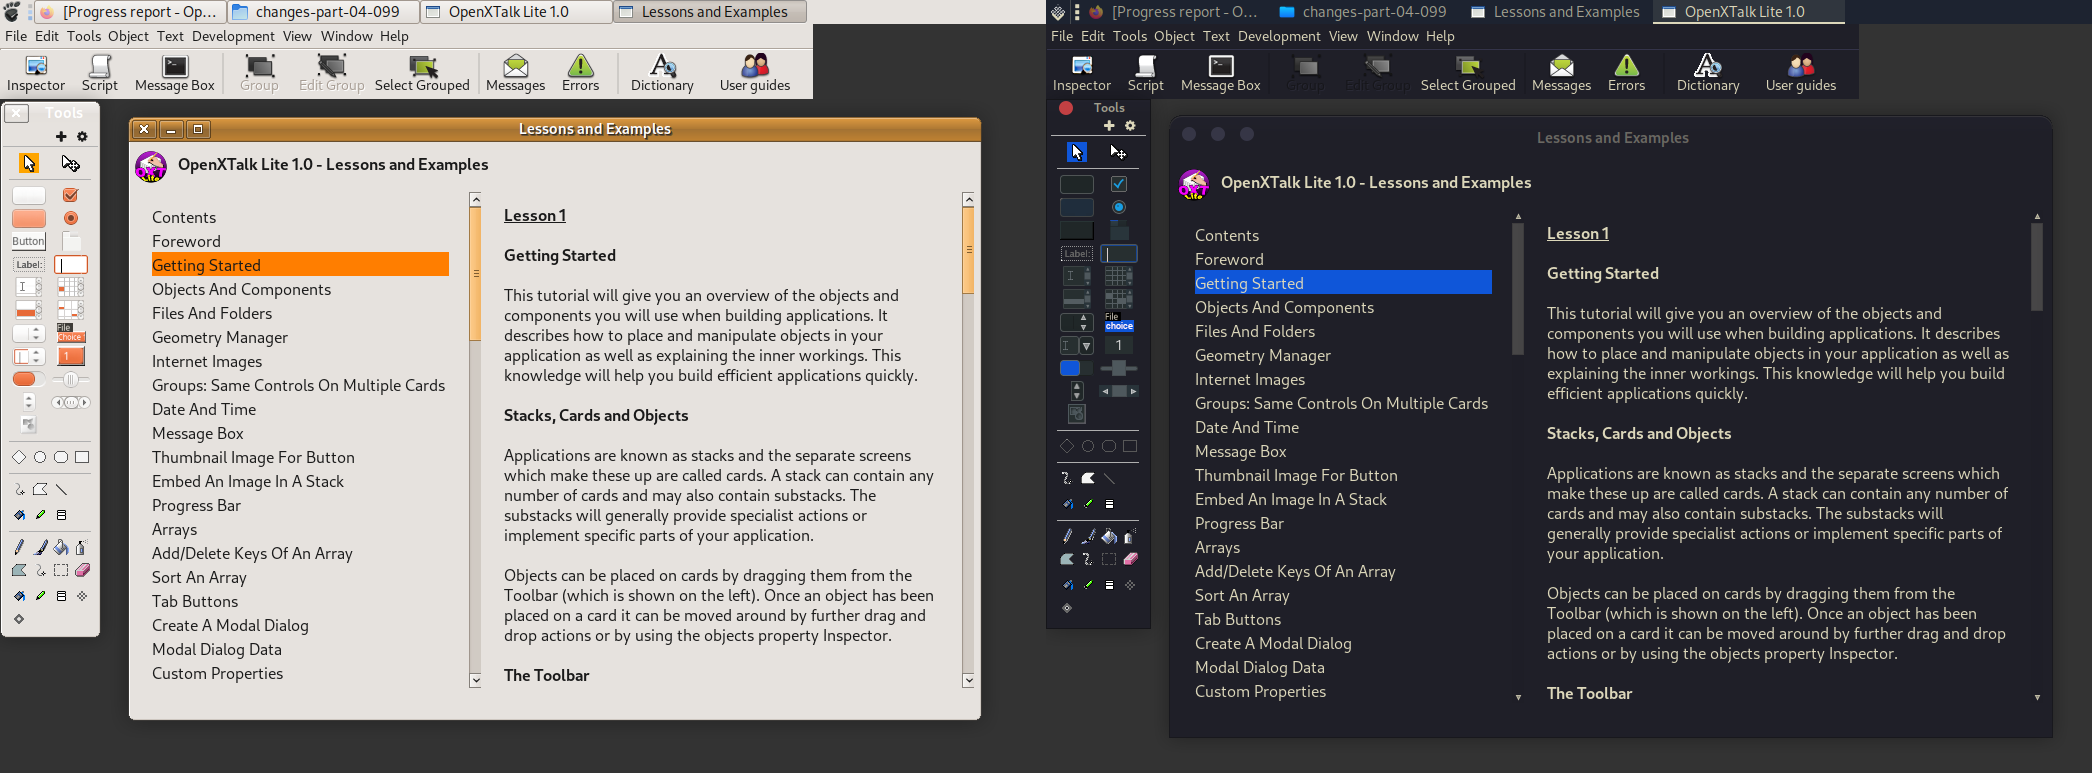This screenshot has width=2092, height=773.
Task: Select combo box object in dark Tools palette
Action: [x=1076, y=345]
